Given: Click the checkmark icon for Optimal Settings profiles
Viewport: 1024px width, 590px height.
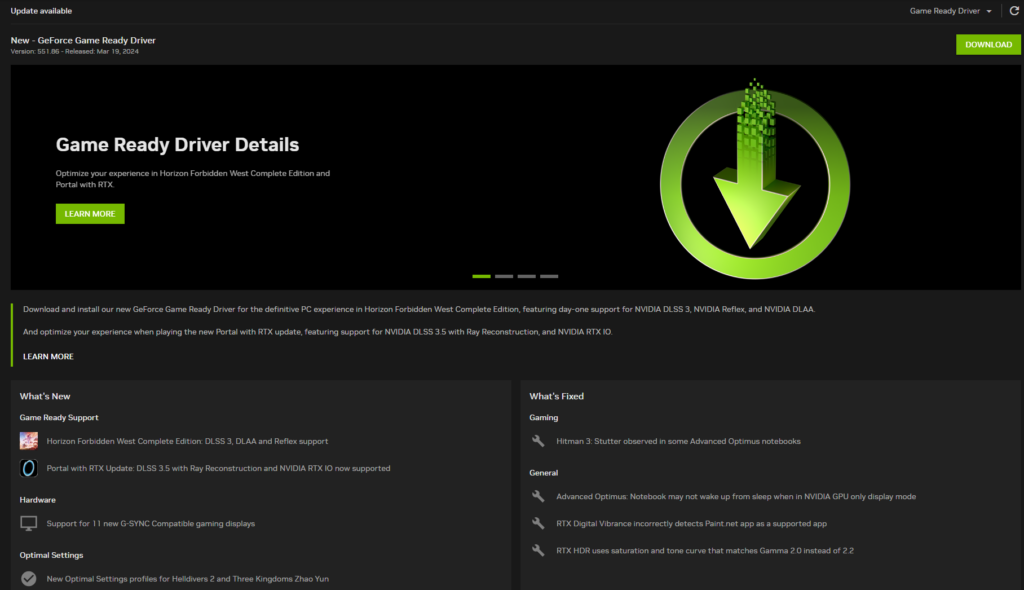Looking at the screenshot, I should click(x=29, y=579).
